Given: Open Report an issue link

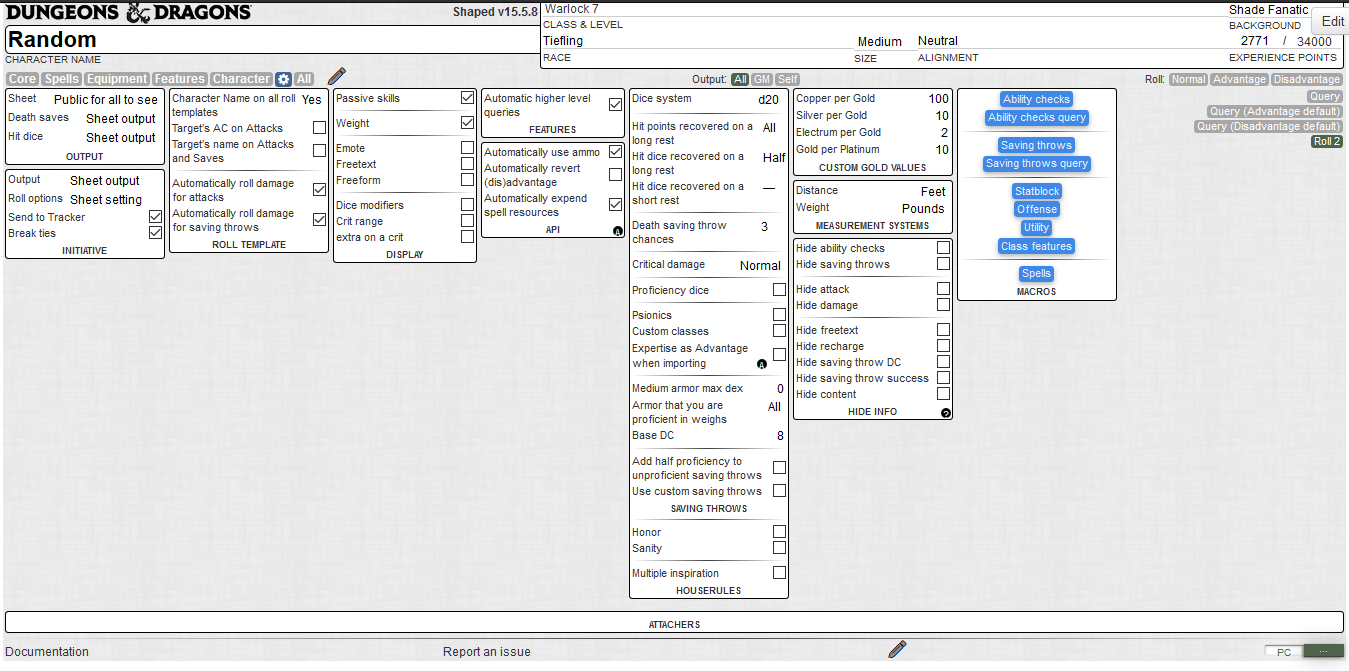Looking at the screenshot, I should (487, 652).
